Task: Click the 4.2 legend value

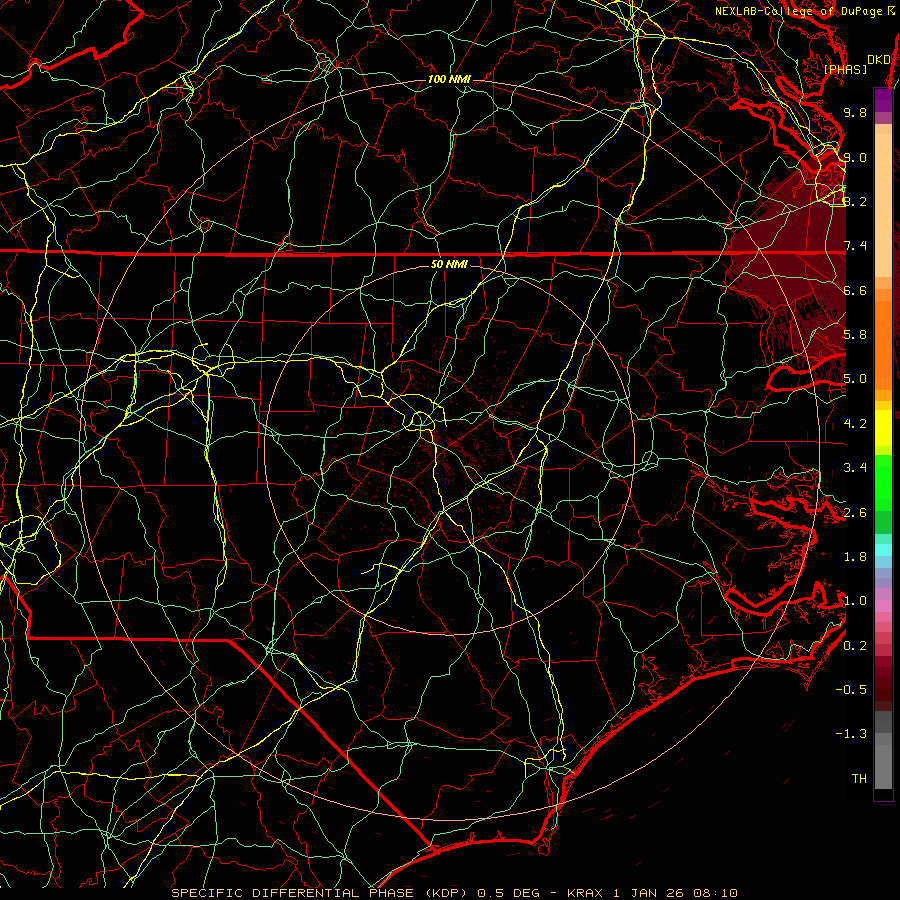Action: (855, 424)
